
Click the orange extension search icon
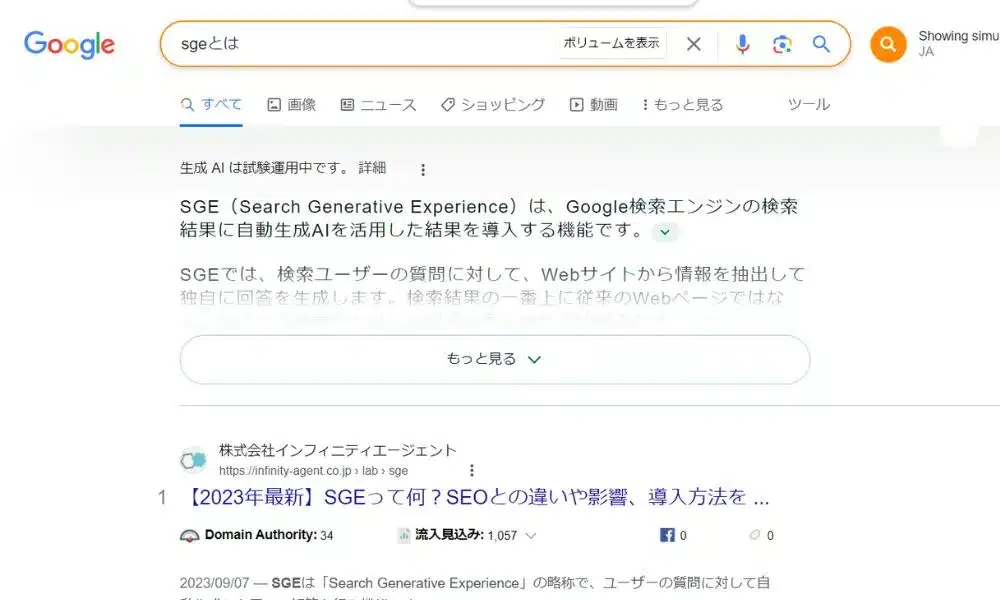[887, 44]
